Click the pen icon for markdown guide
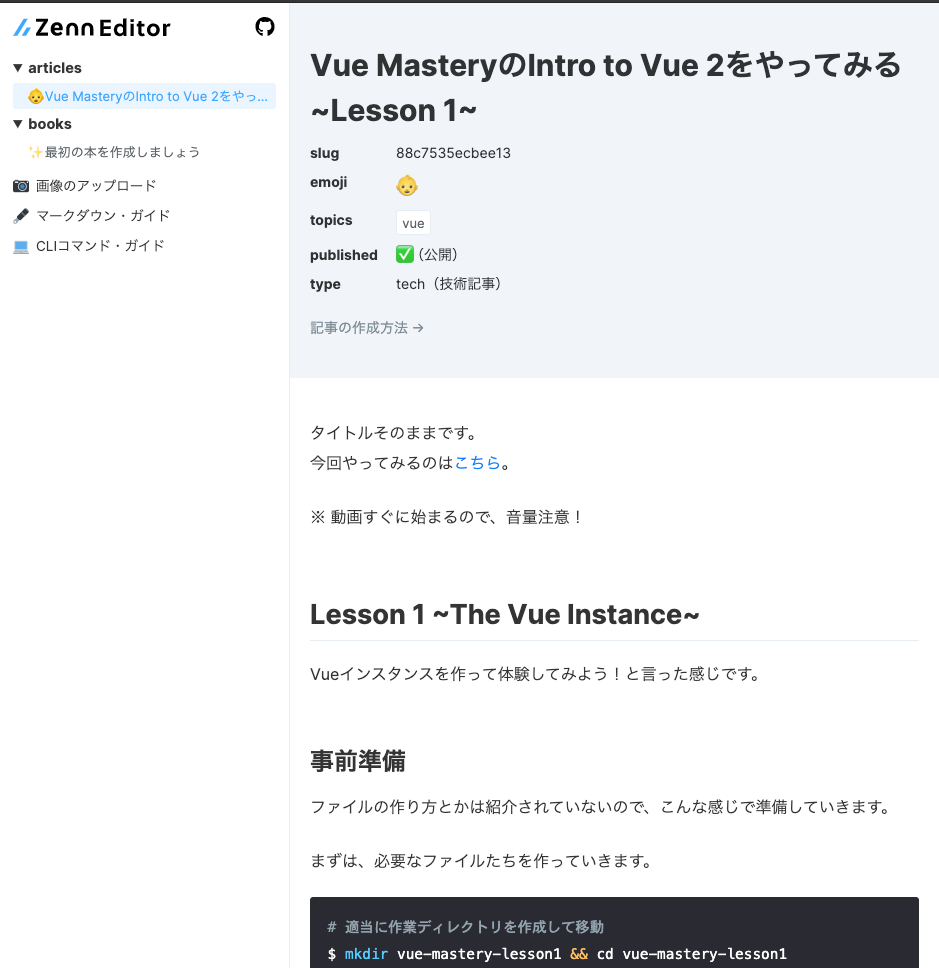This screenshot has height=968, width=939. (21, 215)
